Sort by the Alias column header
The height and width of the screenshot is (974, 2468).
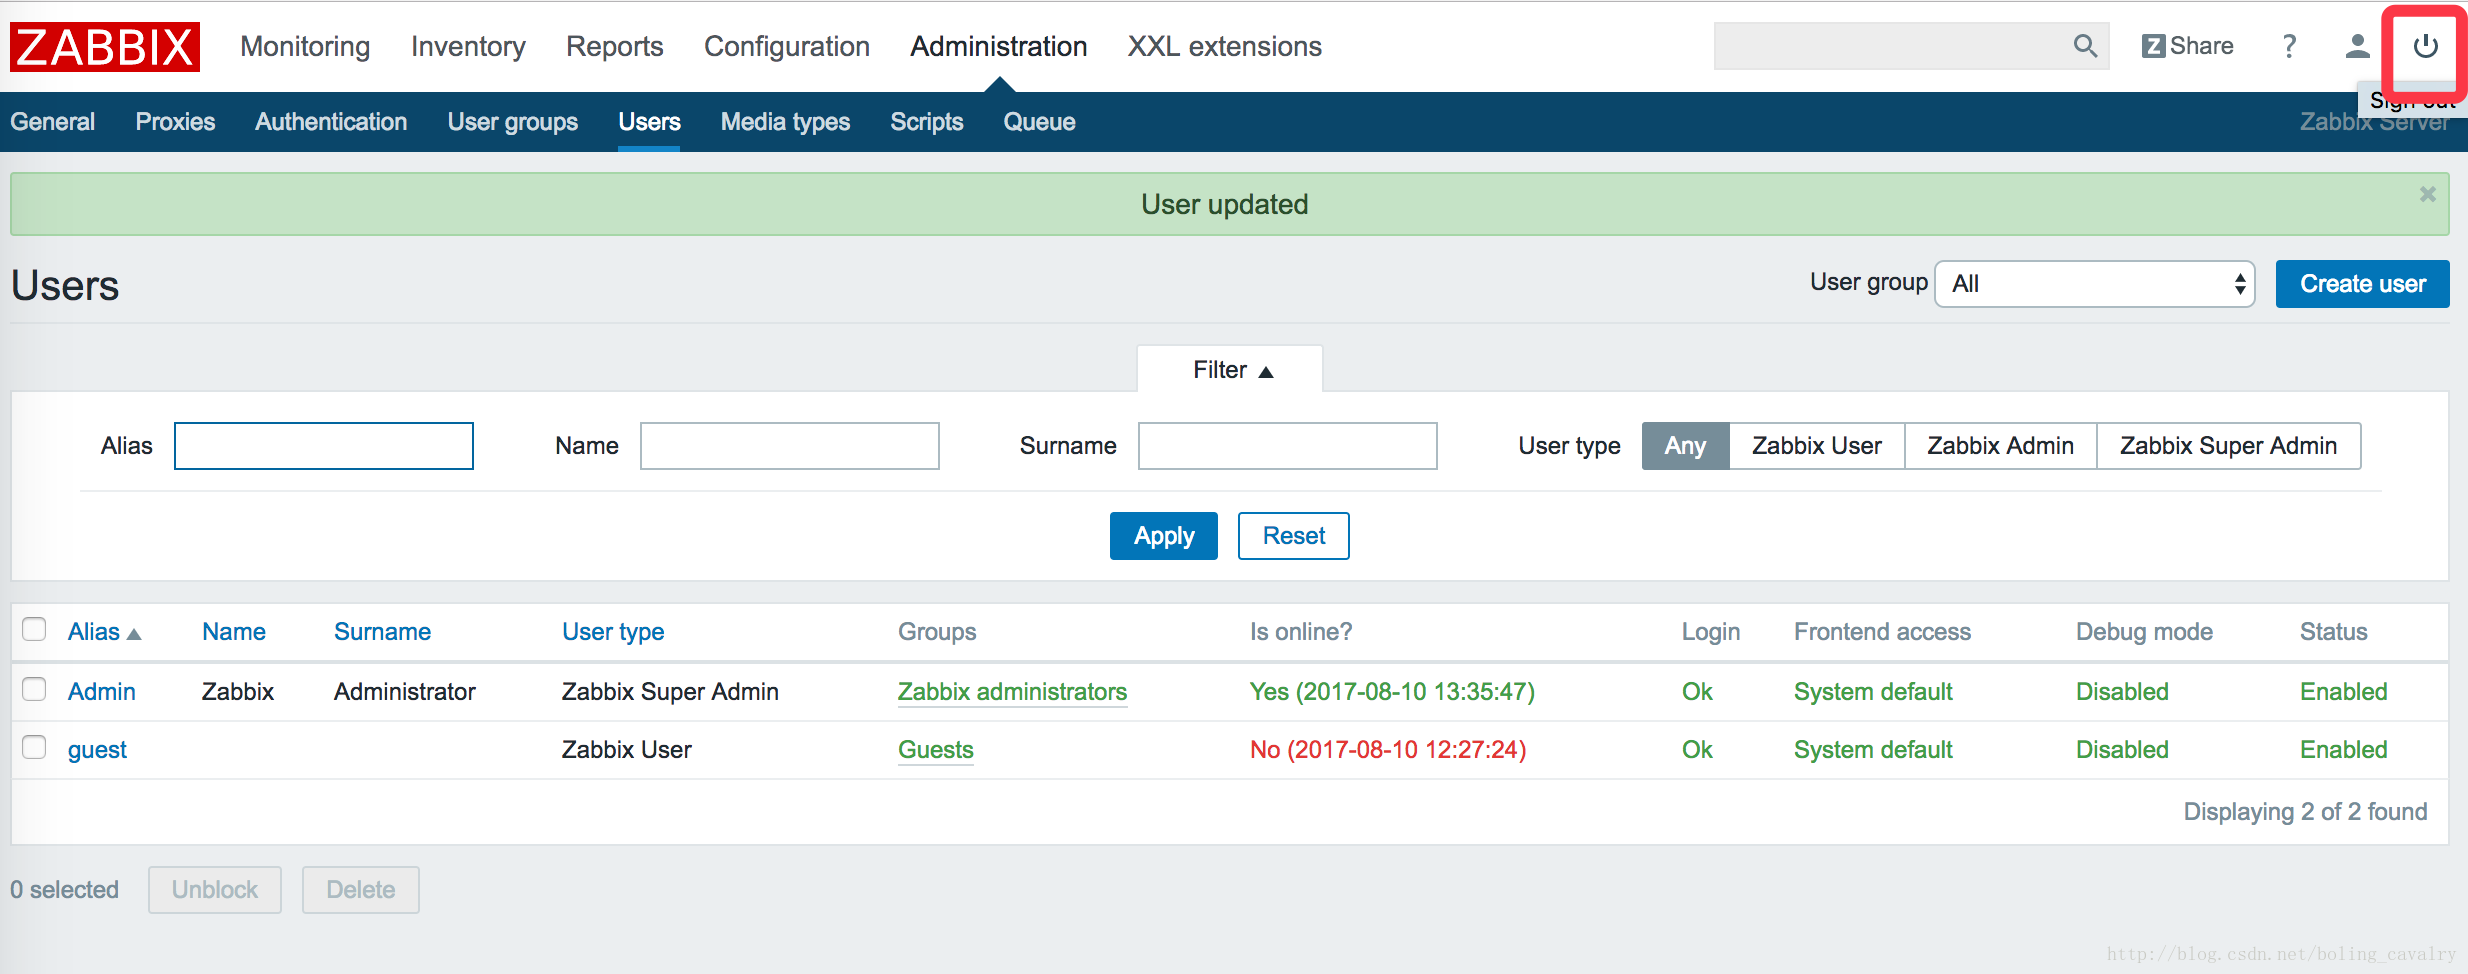coord(104,632)
